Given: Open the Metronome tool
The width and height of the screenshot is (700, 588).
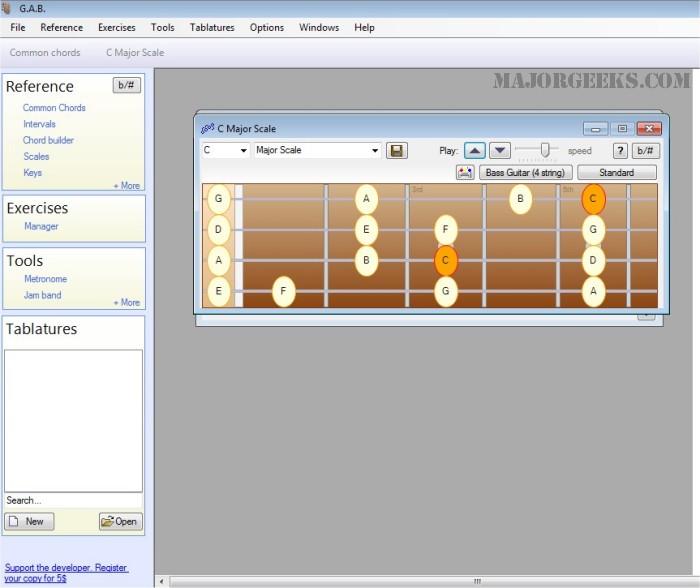Looking at the screenshot, I should pos(46,279).
